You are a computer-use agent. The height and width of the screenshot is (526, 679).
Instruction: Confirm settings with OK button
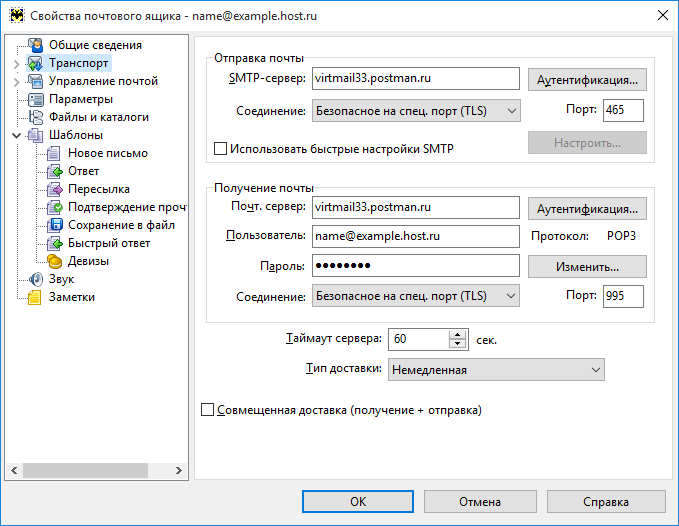click(358, 501)
